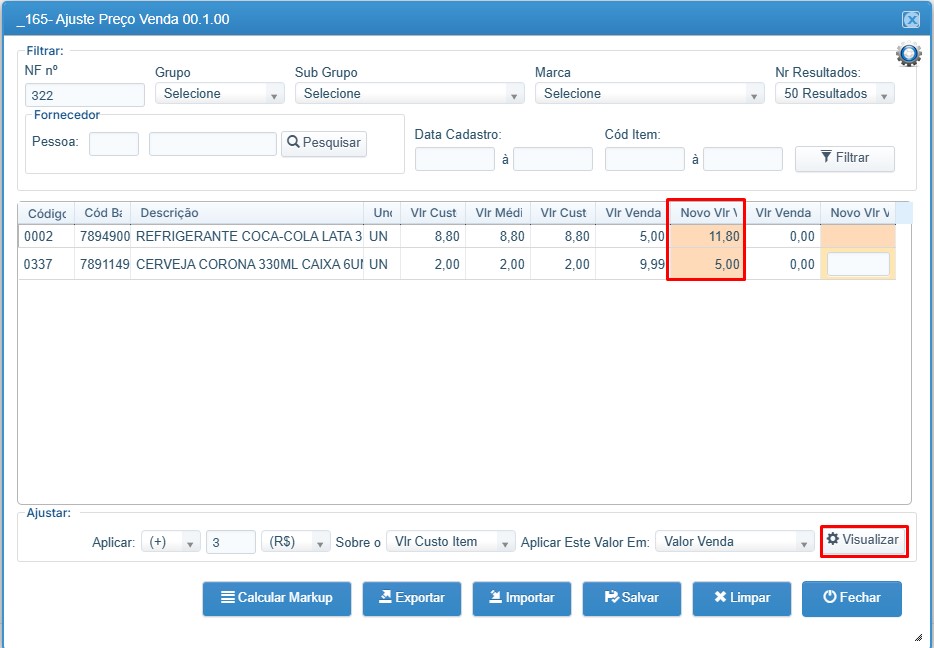Screen dimensions: 934x648
Task: Click the NF nº input field
Action: point(85,95)
